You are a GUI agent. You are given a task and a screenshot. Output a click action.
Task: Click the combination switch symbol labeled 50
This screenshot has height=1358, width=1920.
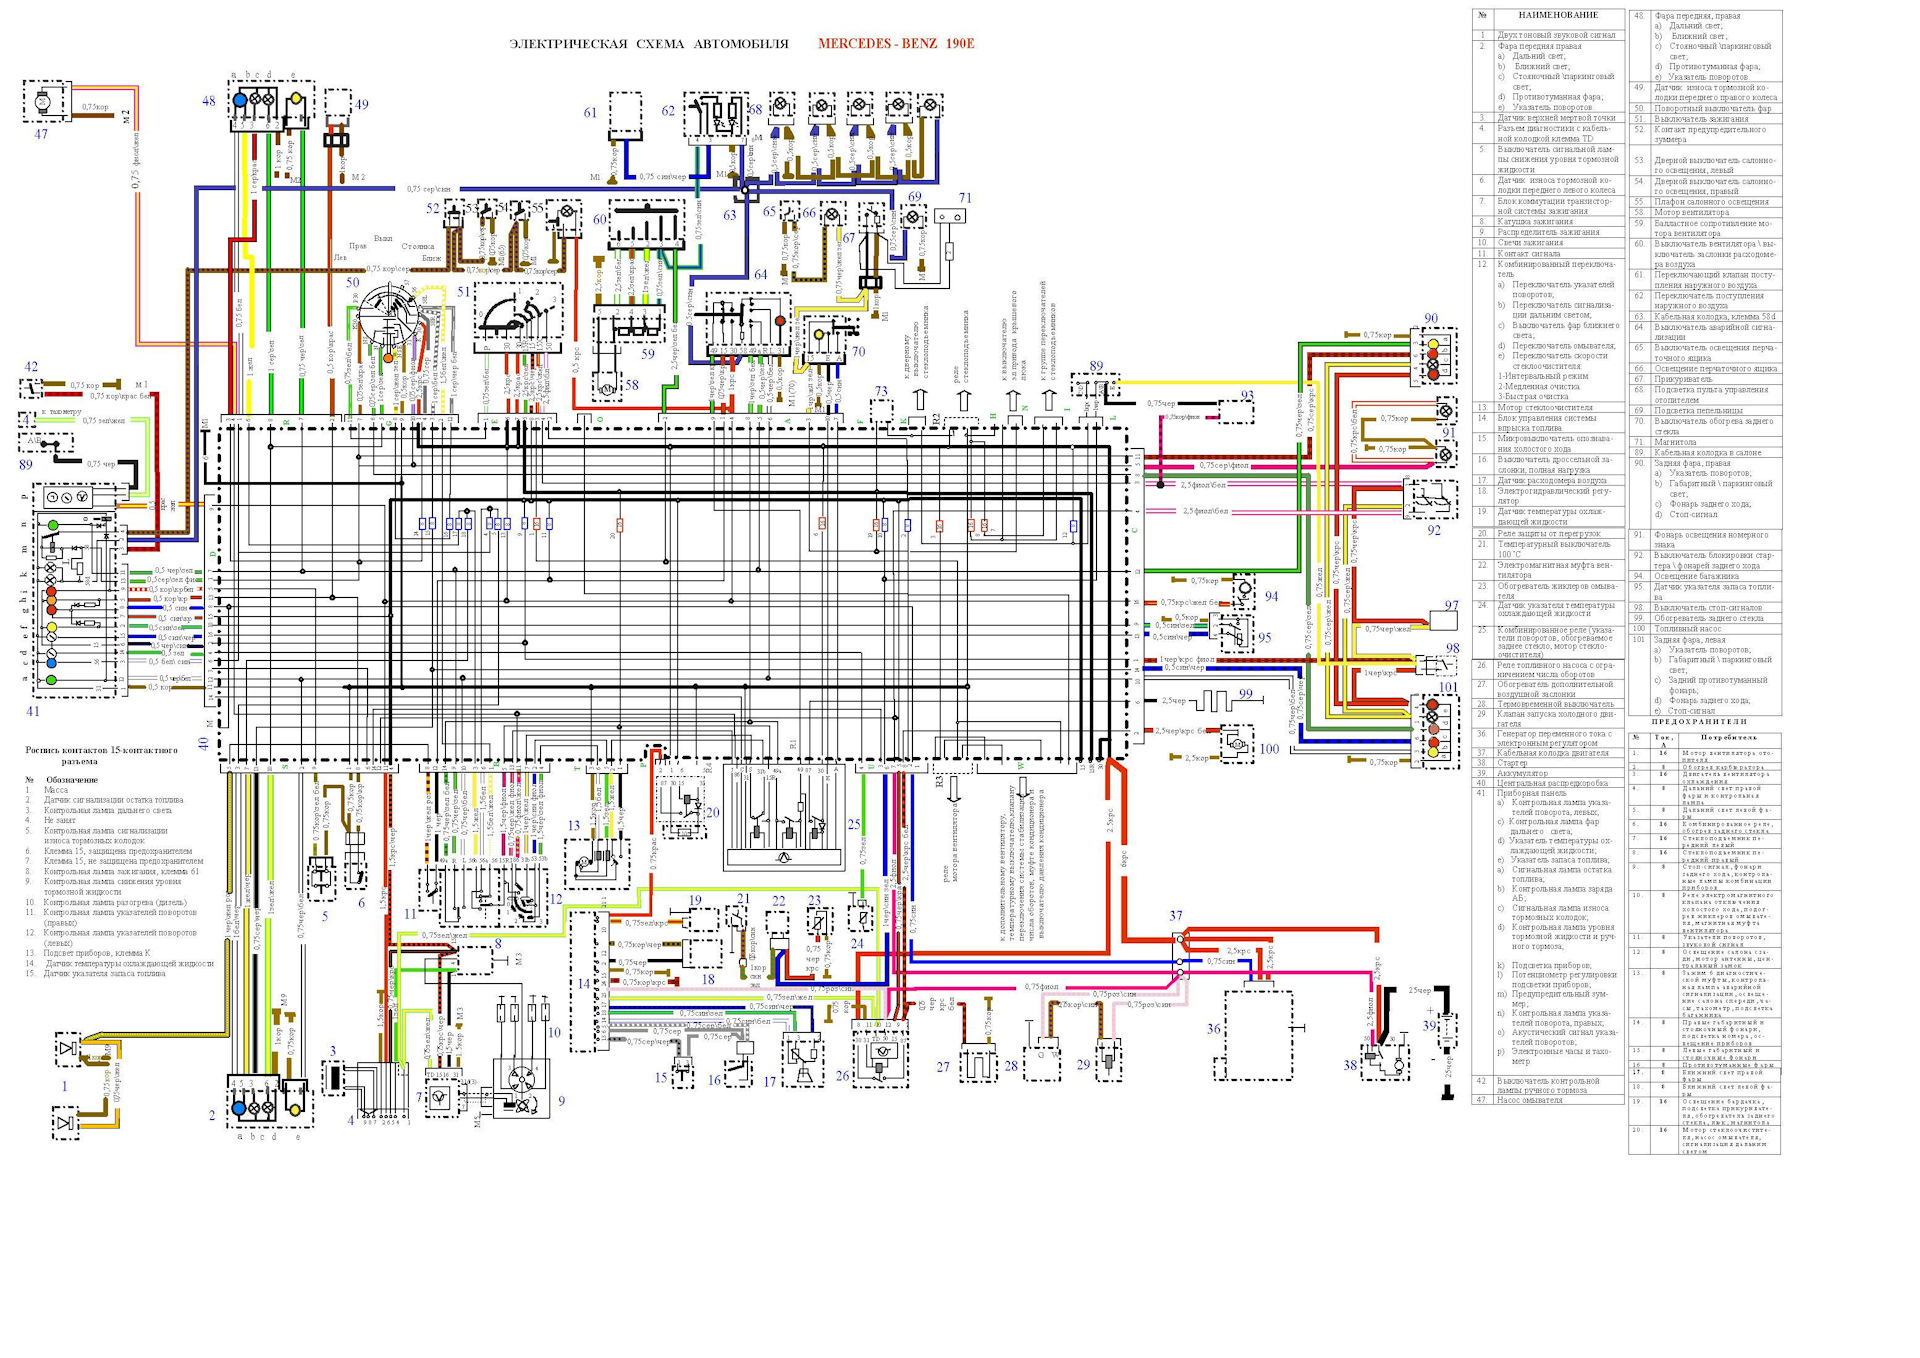tap(386, 319)
